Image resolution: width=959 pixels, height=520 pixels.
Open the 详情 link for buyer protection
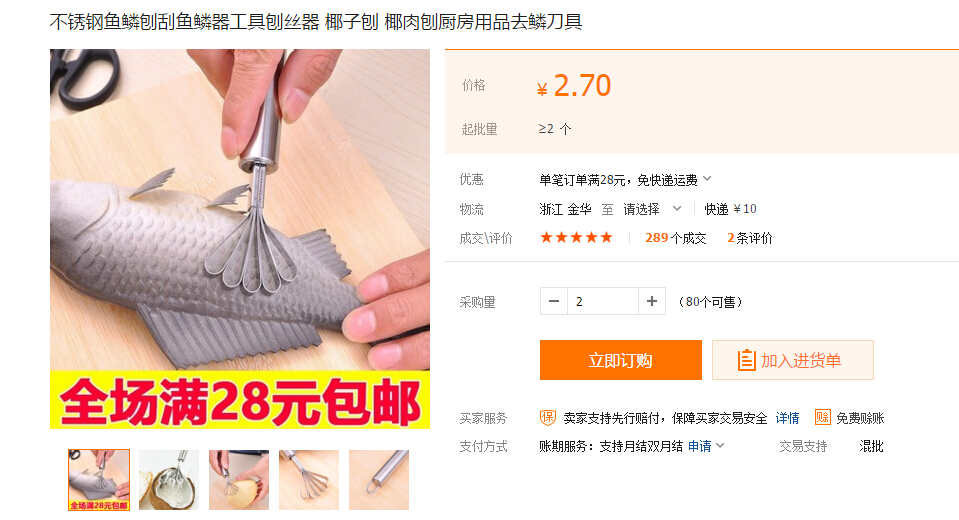[x=787, y=418]
